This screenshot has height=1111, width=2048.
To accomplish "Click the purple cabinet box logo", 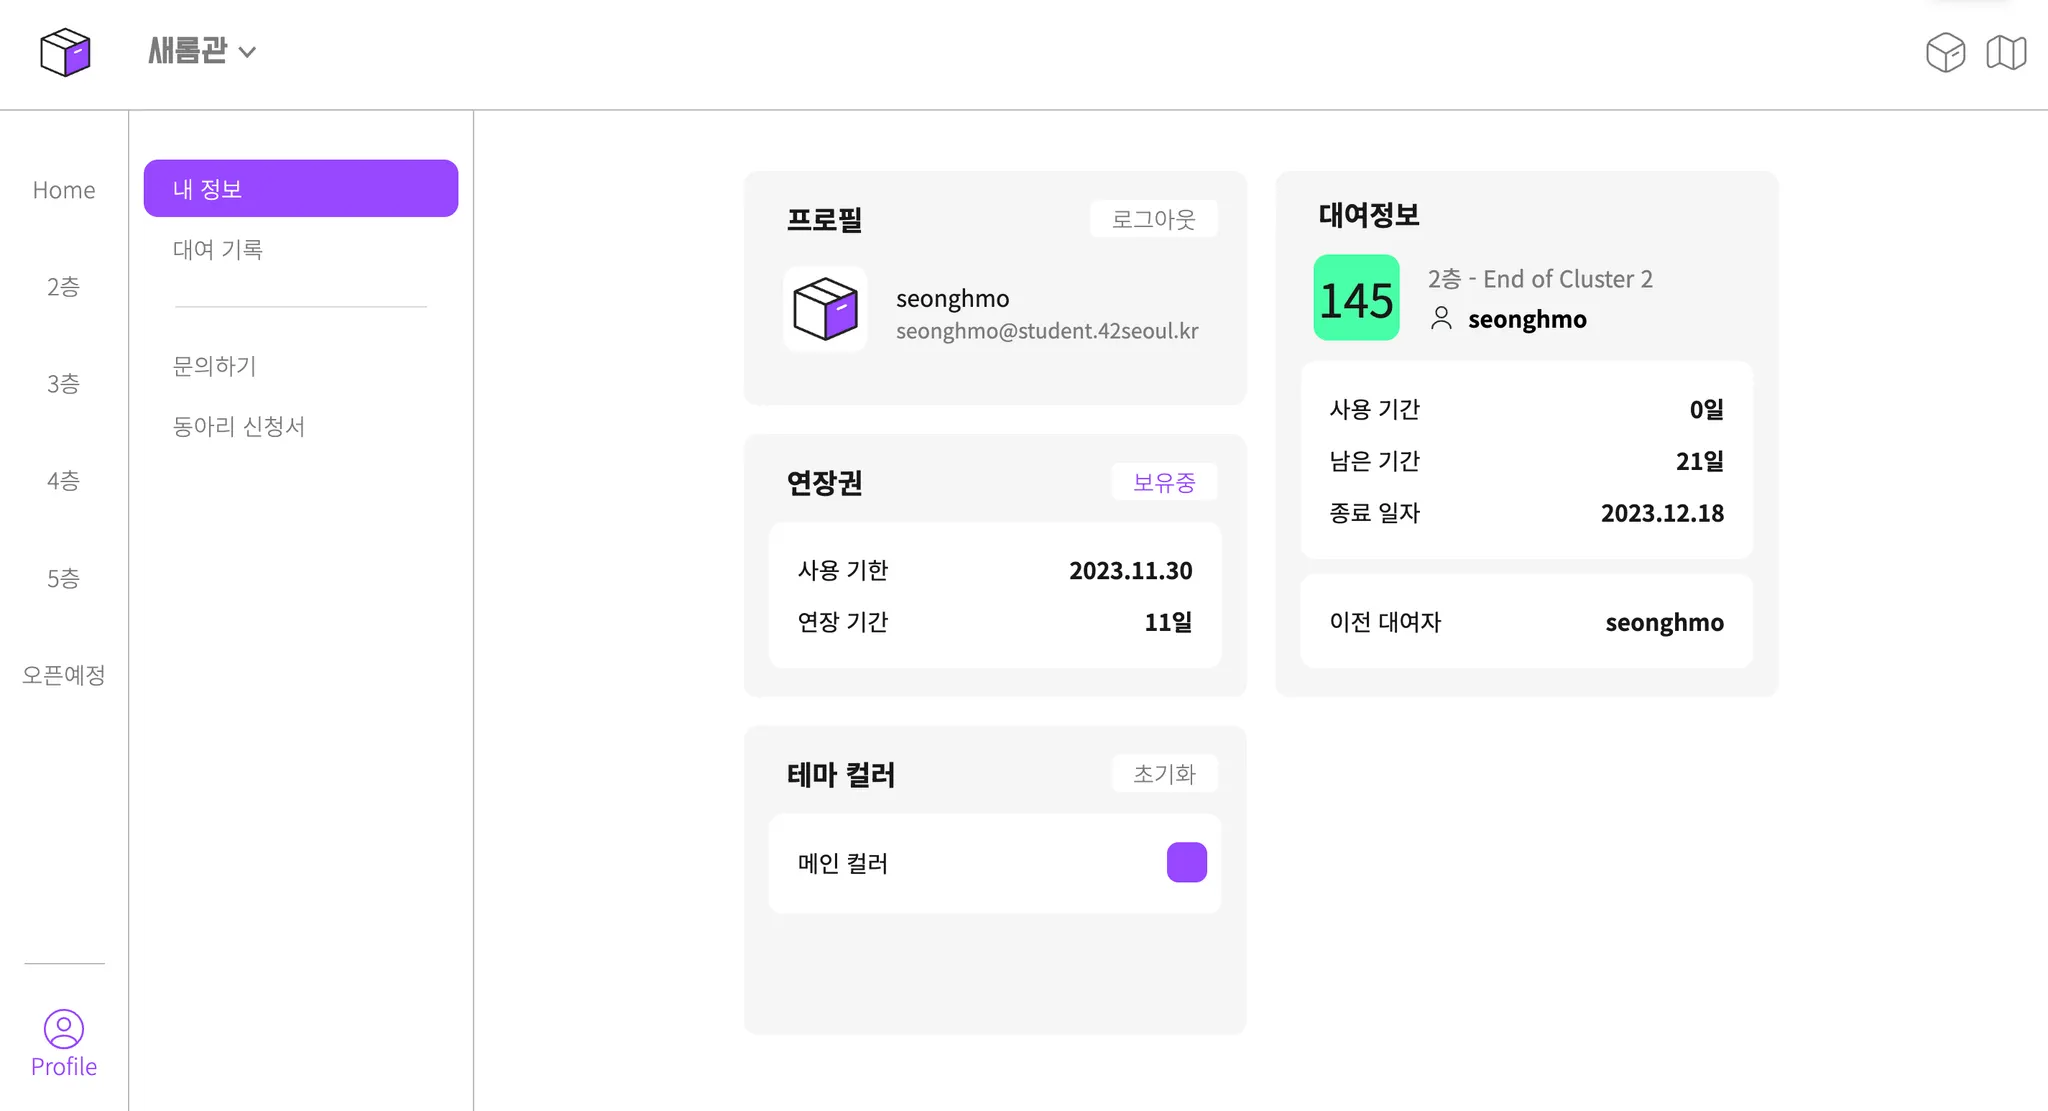I will 65,52.
